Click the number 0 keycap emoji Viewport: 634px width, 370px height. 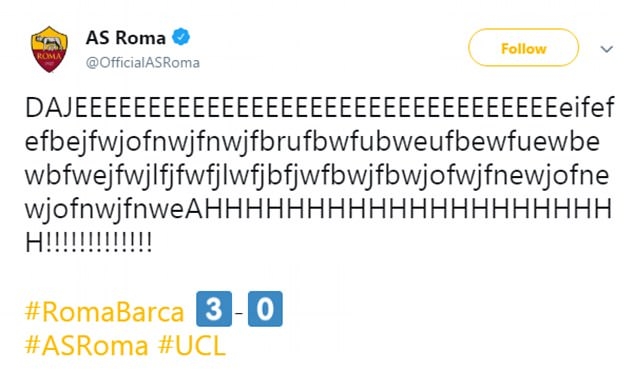[x=265, y=309]
